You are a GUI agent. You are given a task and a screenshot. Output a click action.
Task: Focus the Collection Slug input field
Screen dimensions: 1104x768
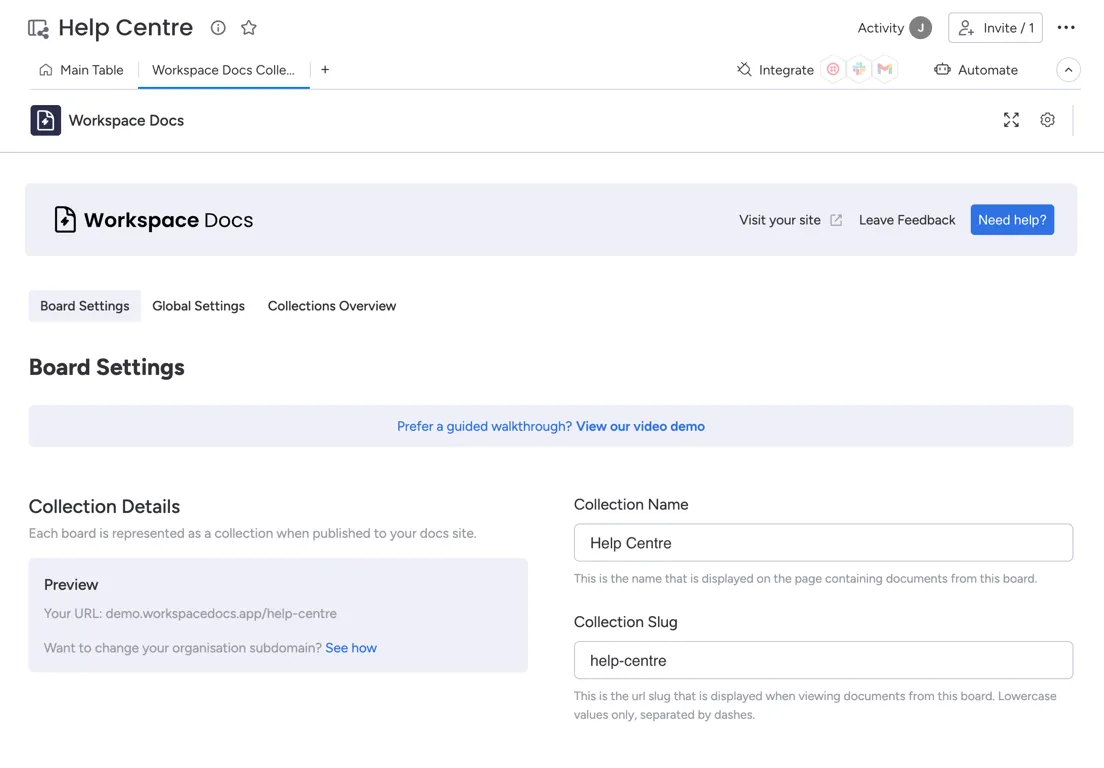click(823, 660)
